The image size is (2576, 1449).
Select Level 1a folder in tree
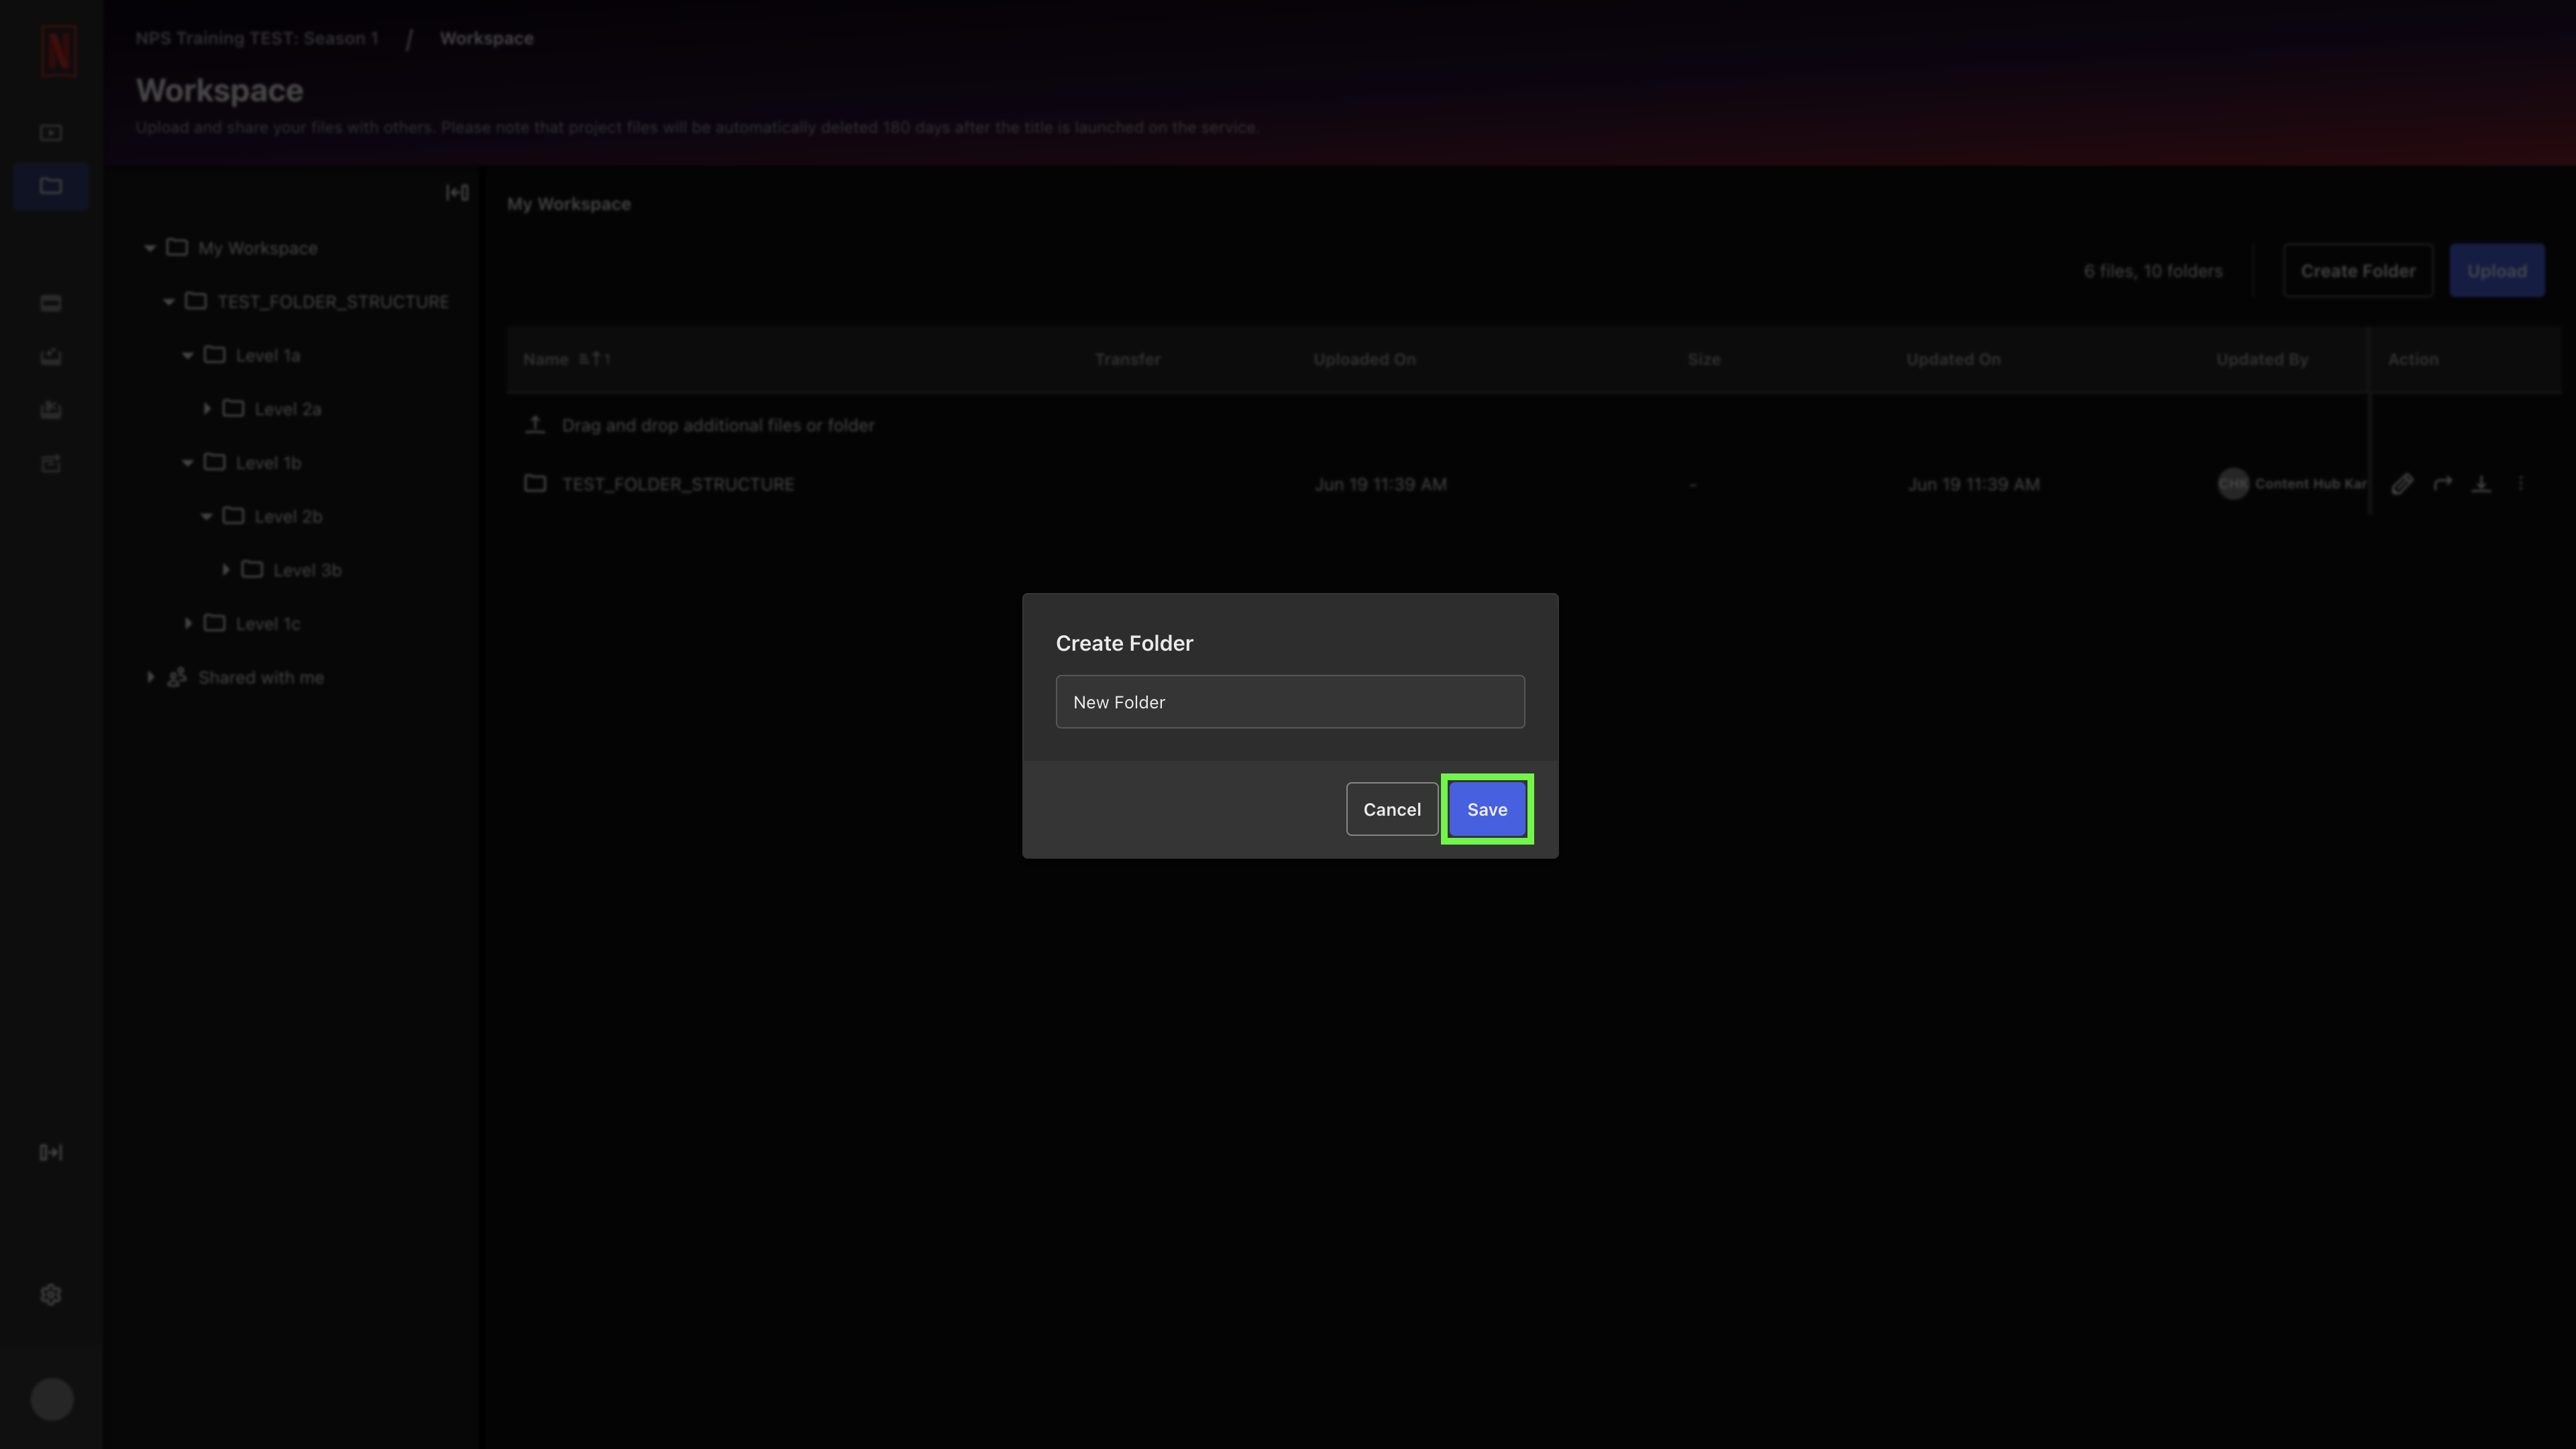point(267,355)
